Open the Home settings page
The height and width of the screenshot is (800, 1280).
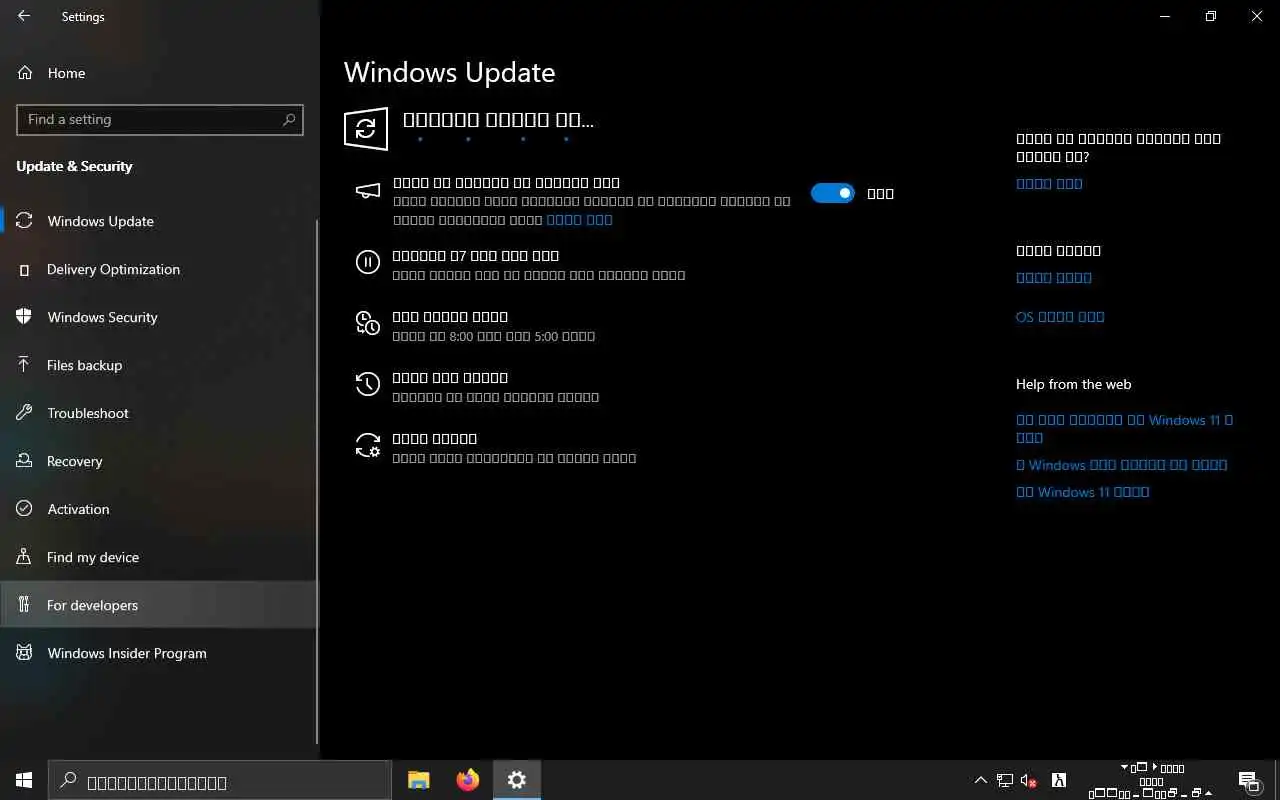pos(160,73)
